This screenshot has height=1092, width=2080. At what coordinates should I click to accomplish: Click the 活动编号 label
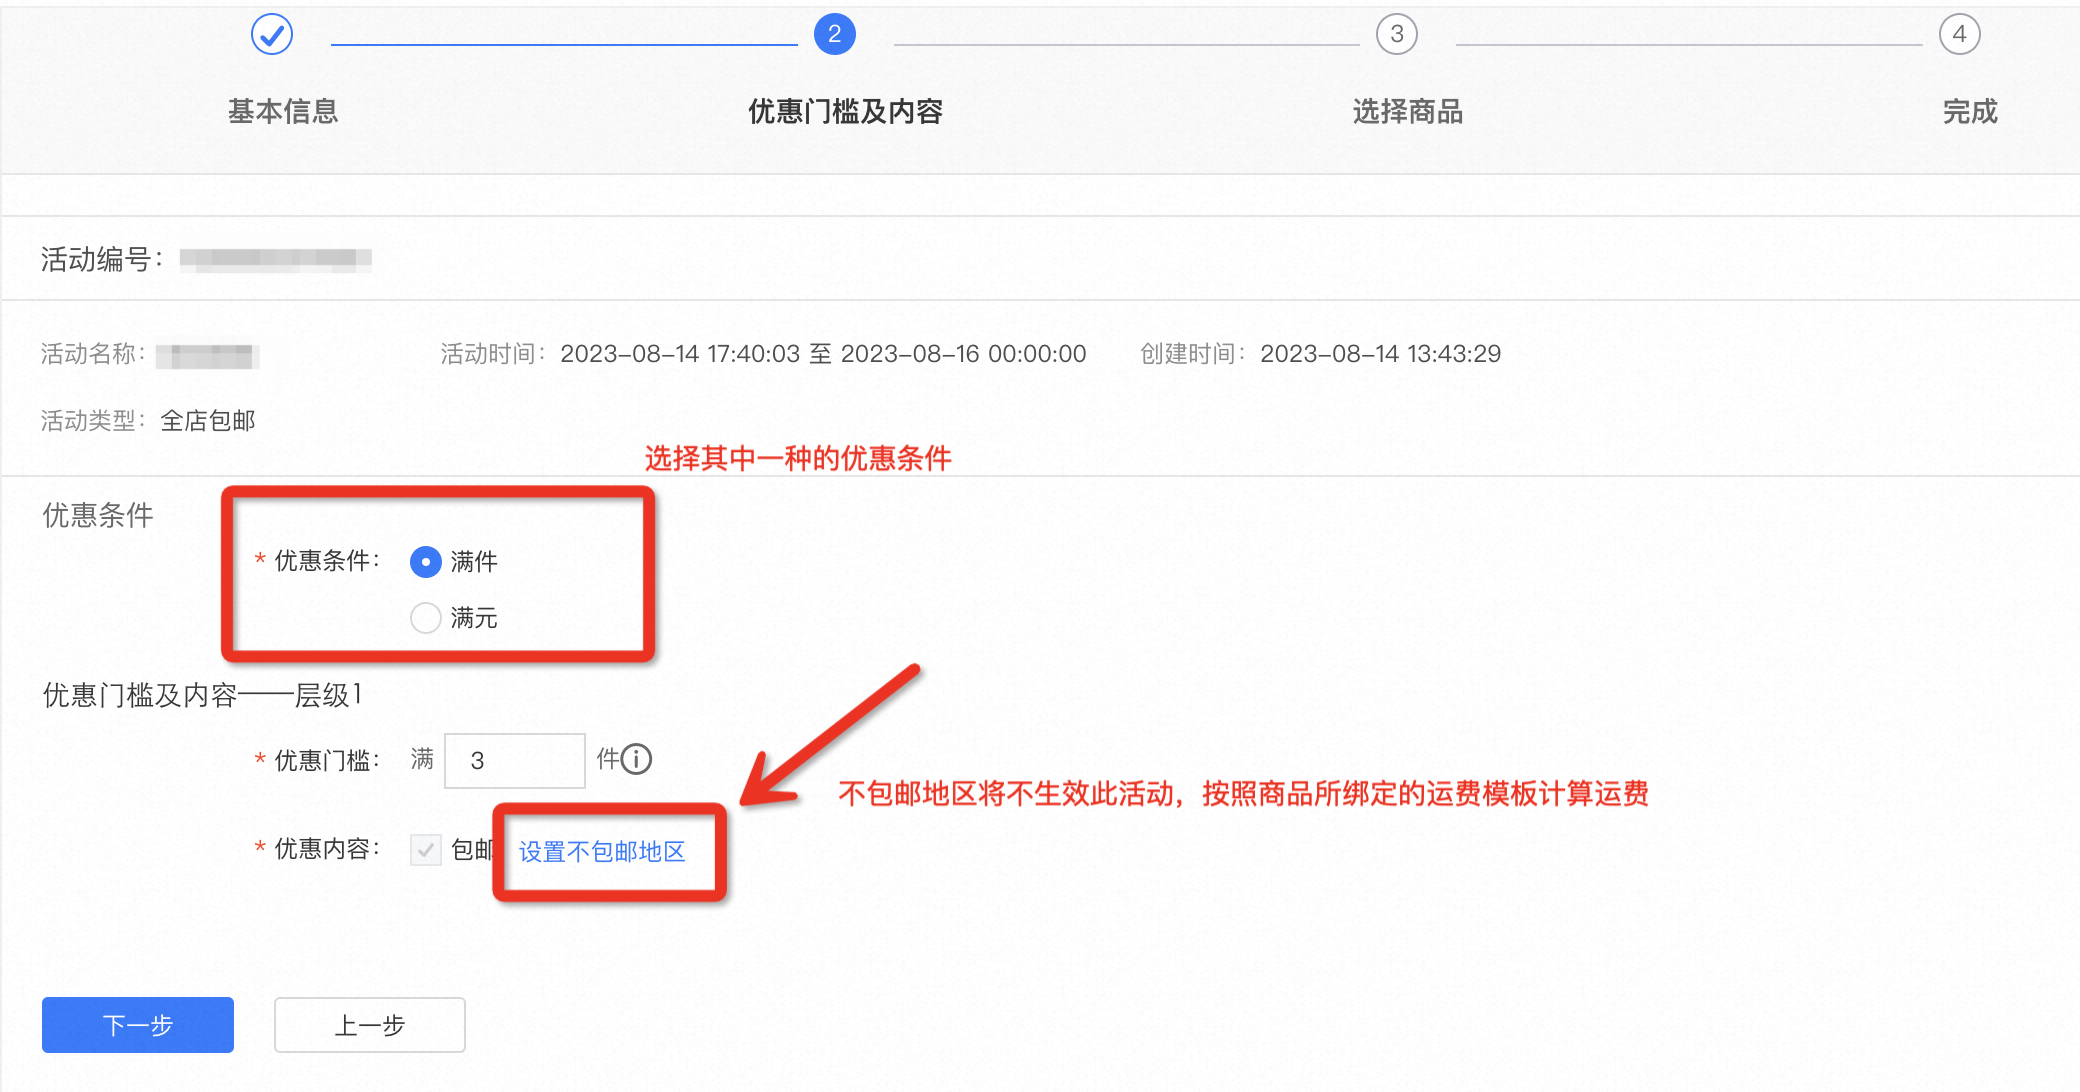pos(102,260)
